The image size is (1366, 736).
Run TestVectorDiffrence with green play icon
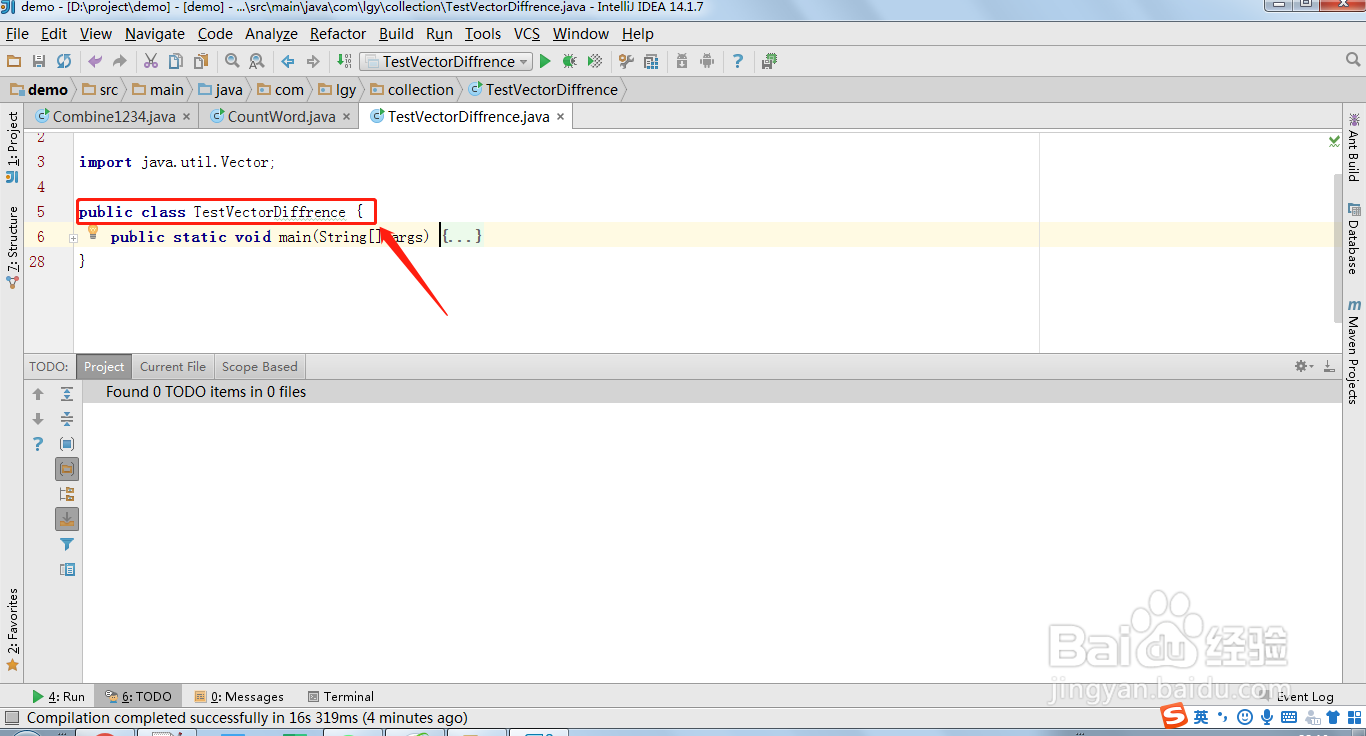545,61
